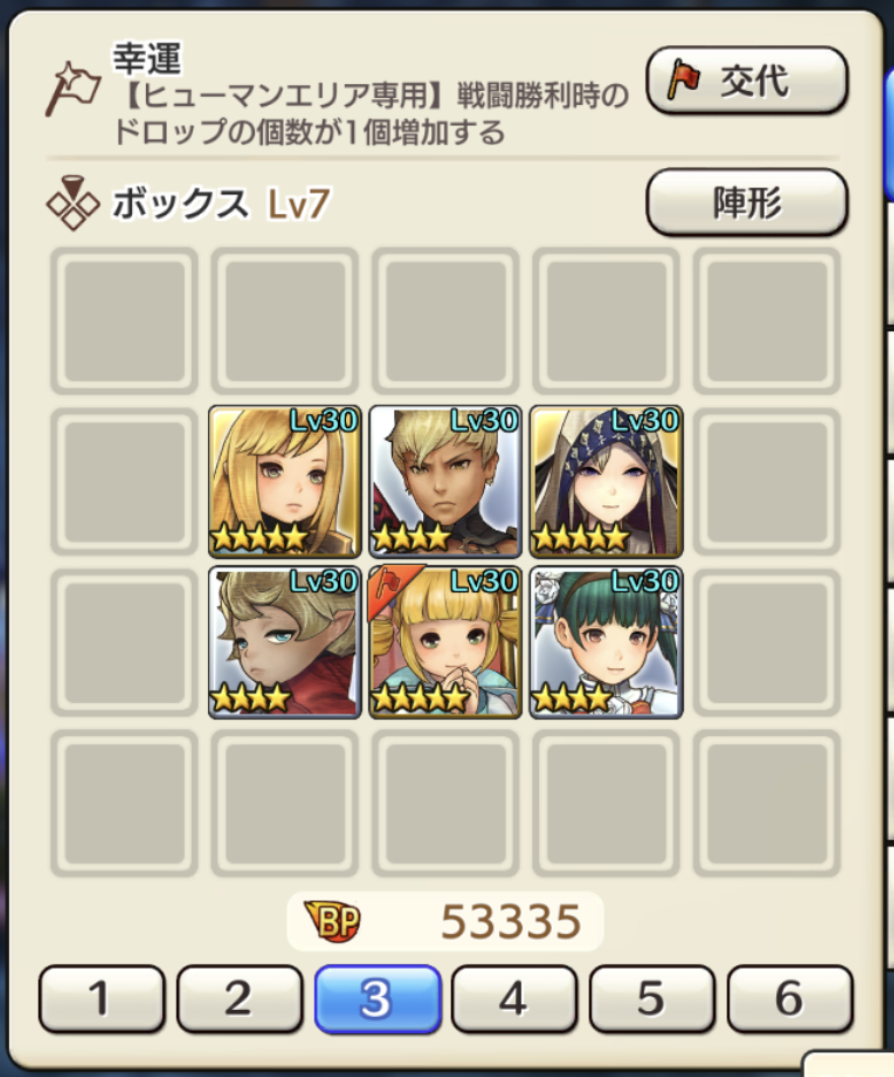This screenshot has height=1077, width=894.
Task: Select the pointy-eared character in red
Action: pyautogui.click(x=285, y=642)
